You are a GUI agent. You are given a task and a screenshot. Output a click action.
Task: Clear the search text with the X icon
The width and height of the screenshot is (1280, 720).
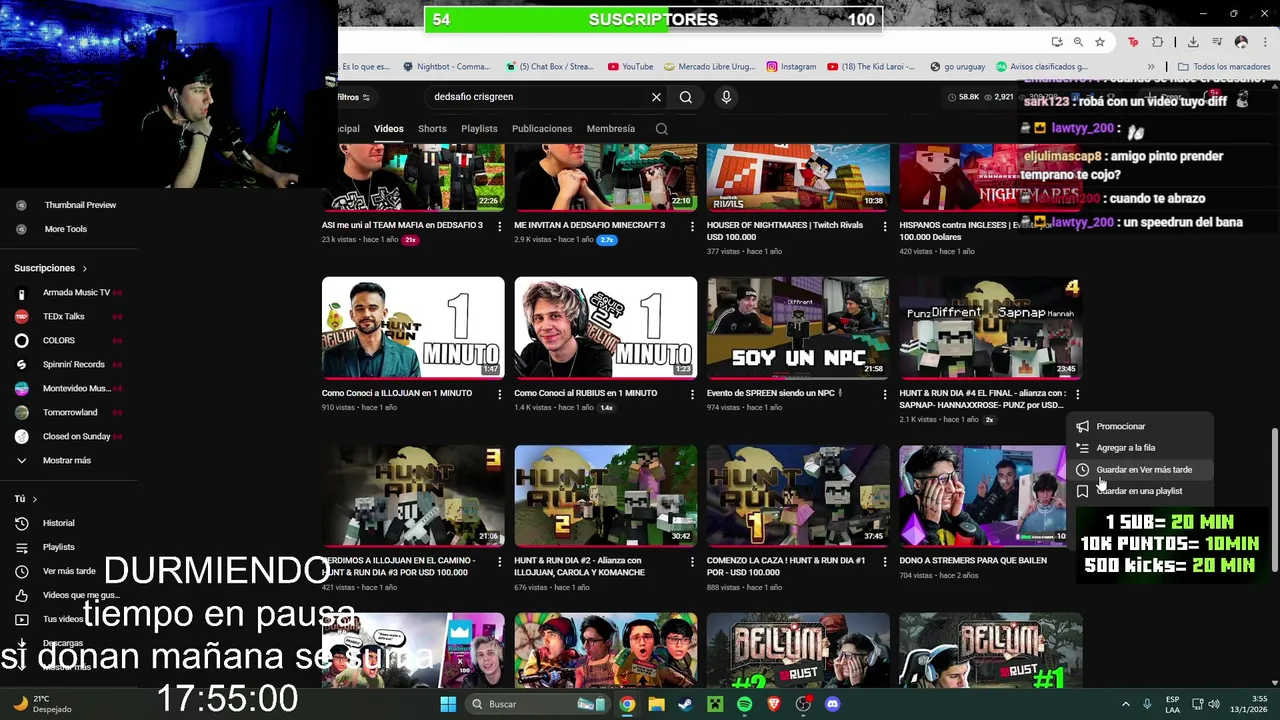pyautogui.click(x=656, y=97)
